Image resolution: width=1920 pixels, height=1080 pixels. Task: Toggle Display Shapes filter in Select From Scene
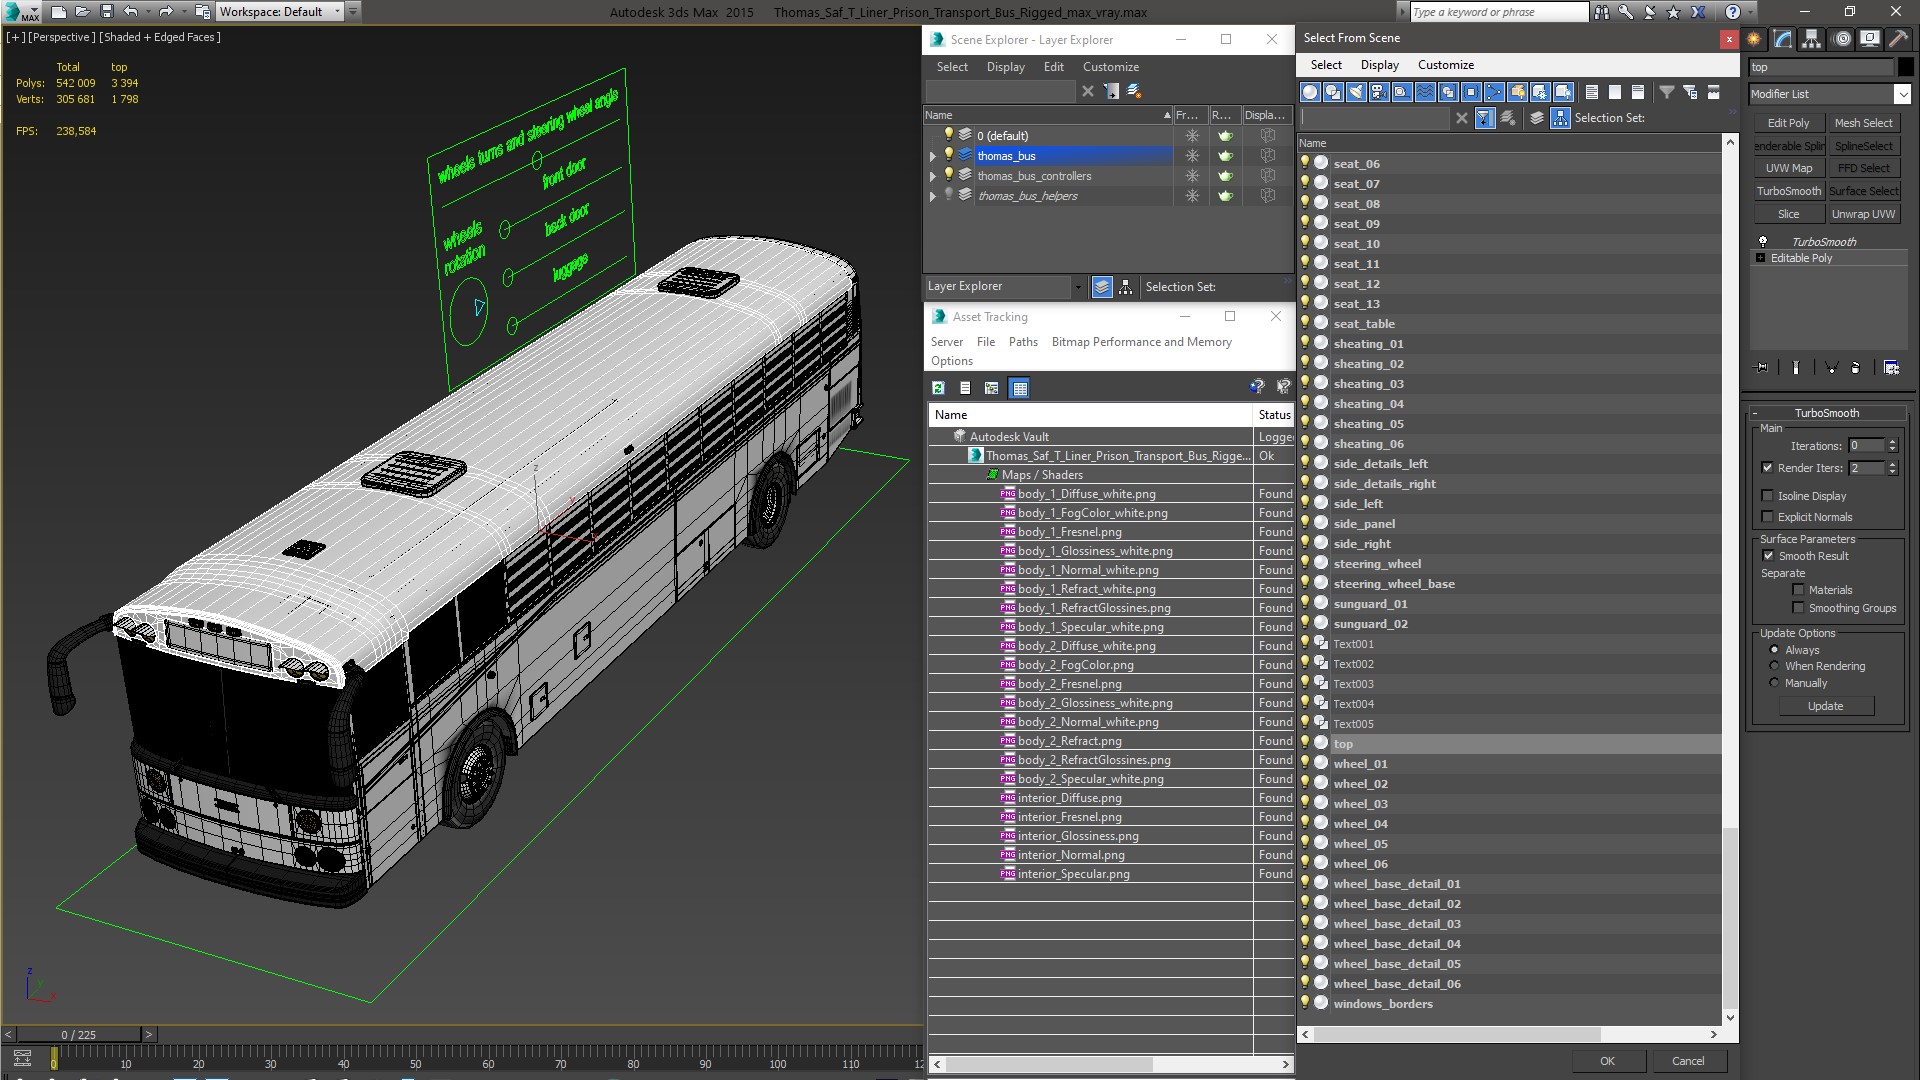coord(1333,92)
